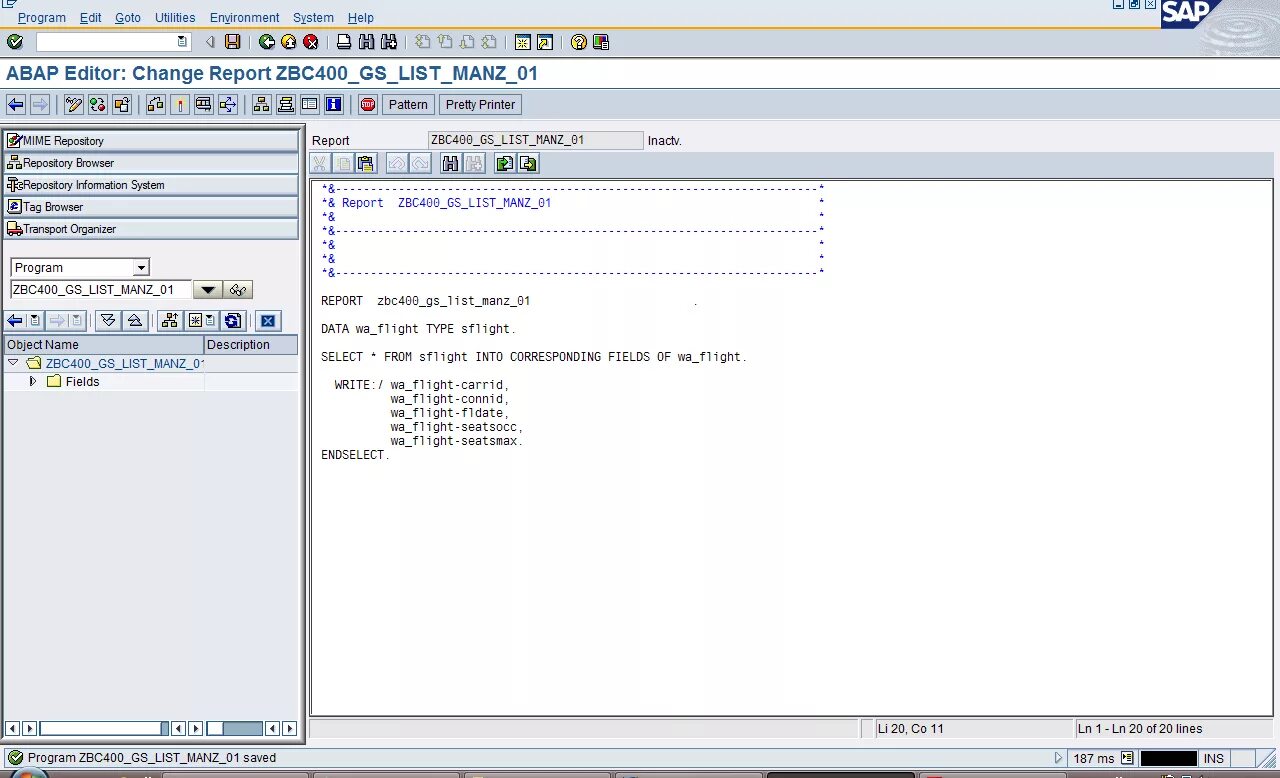Open Help with the yellow question mark icon

coord(578,42)
